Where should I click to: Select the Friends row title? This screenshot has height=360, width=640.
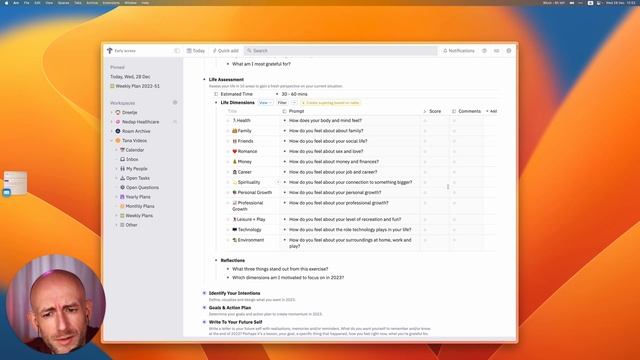[x=245, y=141]
